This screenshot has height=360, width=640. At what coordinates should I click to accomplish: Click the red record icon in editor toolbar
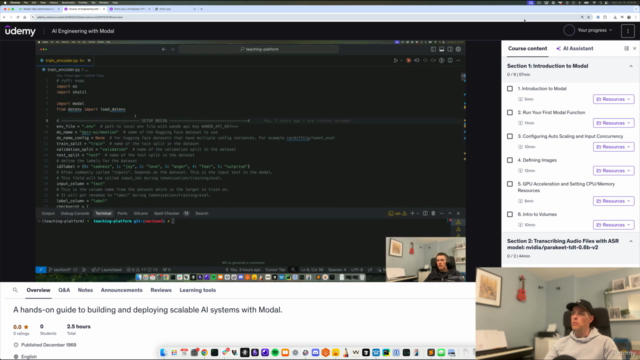click(408, 60)
